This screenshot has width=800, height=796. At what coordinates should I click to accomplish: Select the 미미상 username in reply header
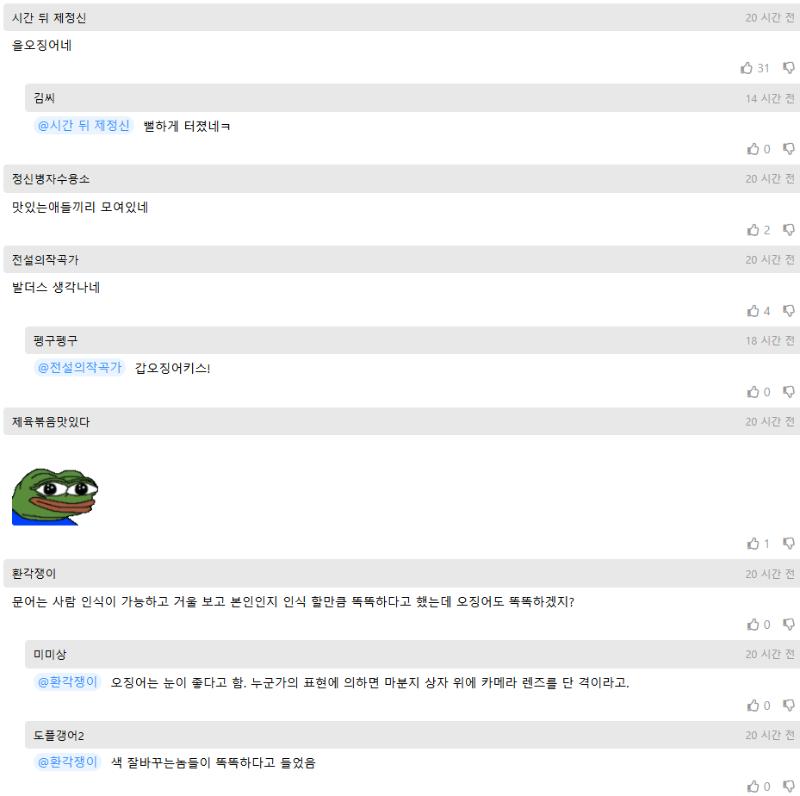49,654
